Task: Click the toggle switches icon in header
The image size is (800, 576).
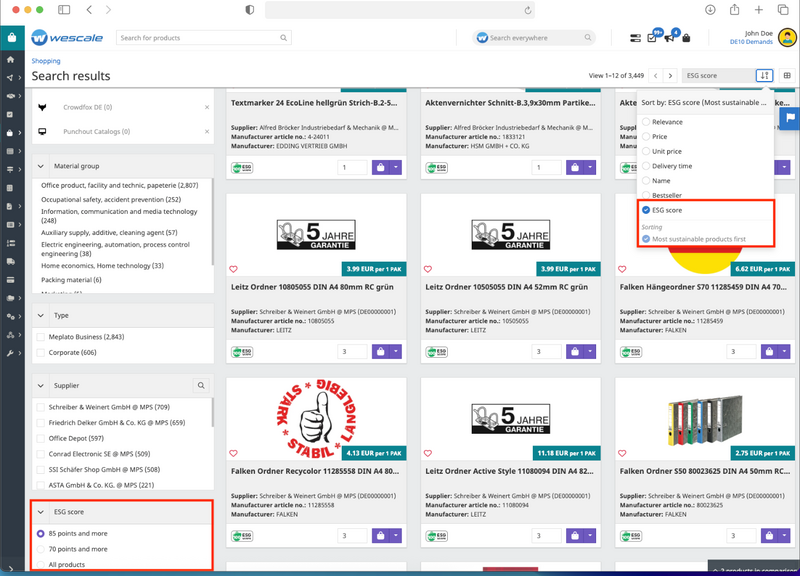Action: 635,38
